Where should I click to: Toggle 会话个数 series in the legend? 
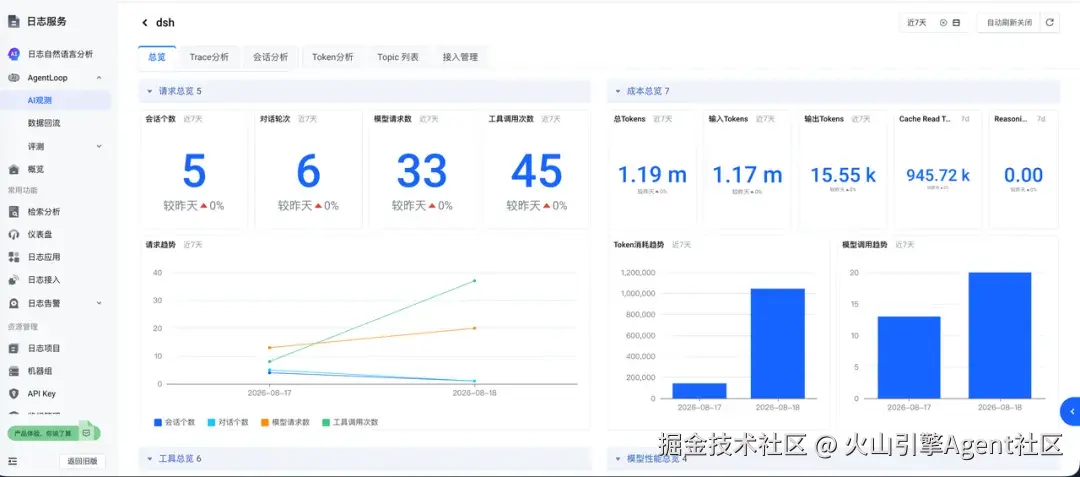[x=175, y=422]
